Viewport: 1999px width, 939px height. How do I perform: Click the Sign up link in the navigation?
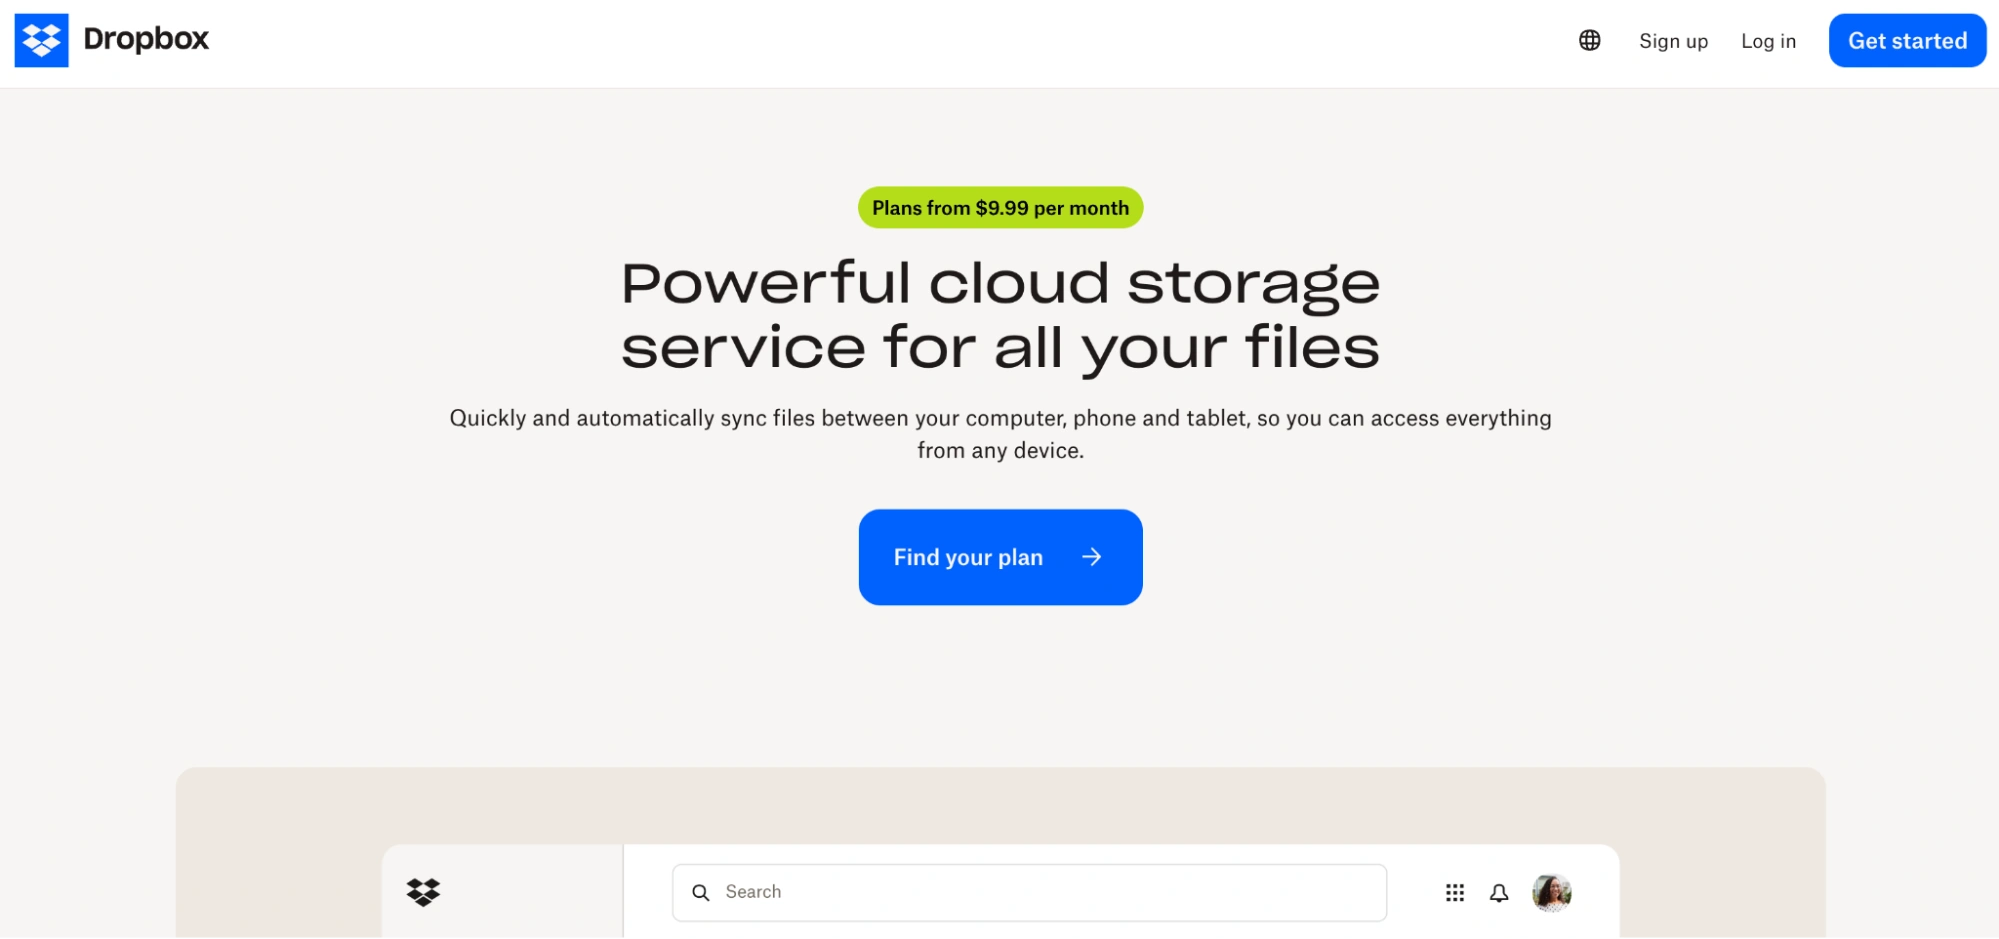point(1672,41)
